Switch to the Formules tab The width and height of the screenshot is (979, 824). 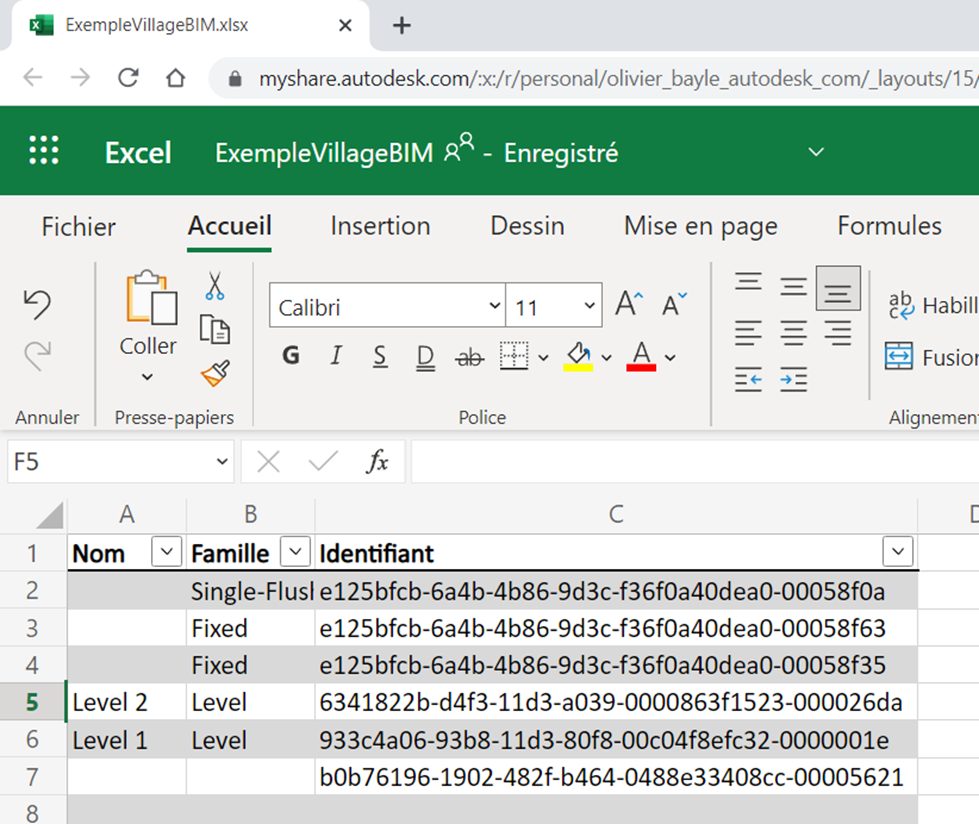tap(890, 226)
